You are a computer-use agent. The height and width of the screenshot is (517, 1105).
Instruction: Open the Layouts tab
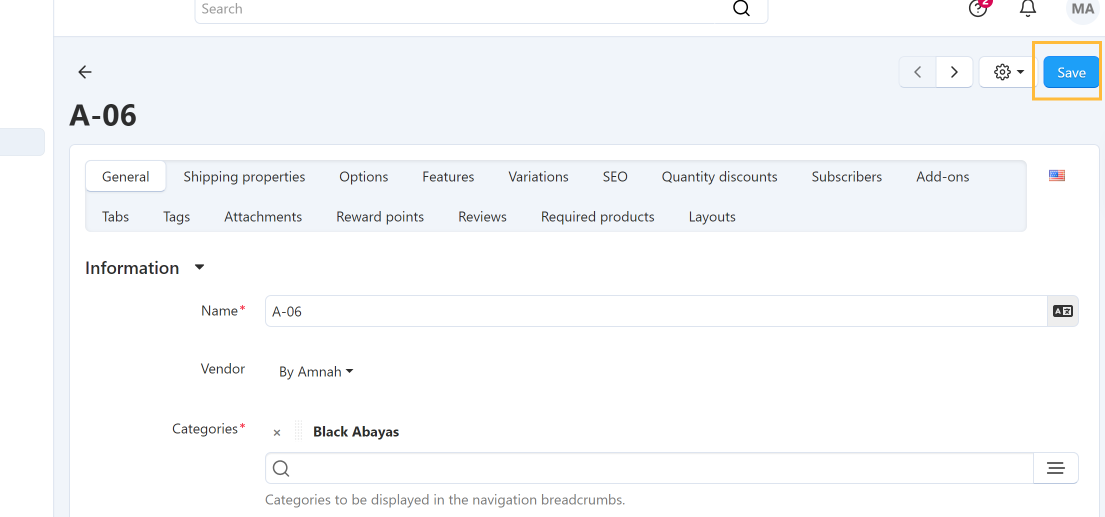712,217
